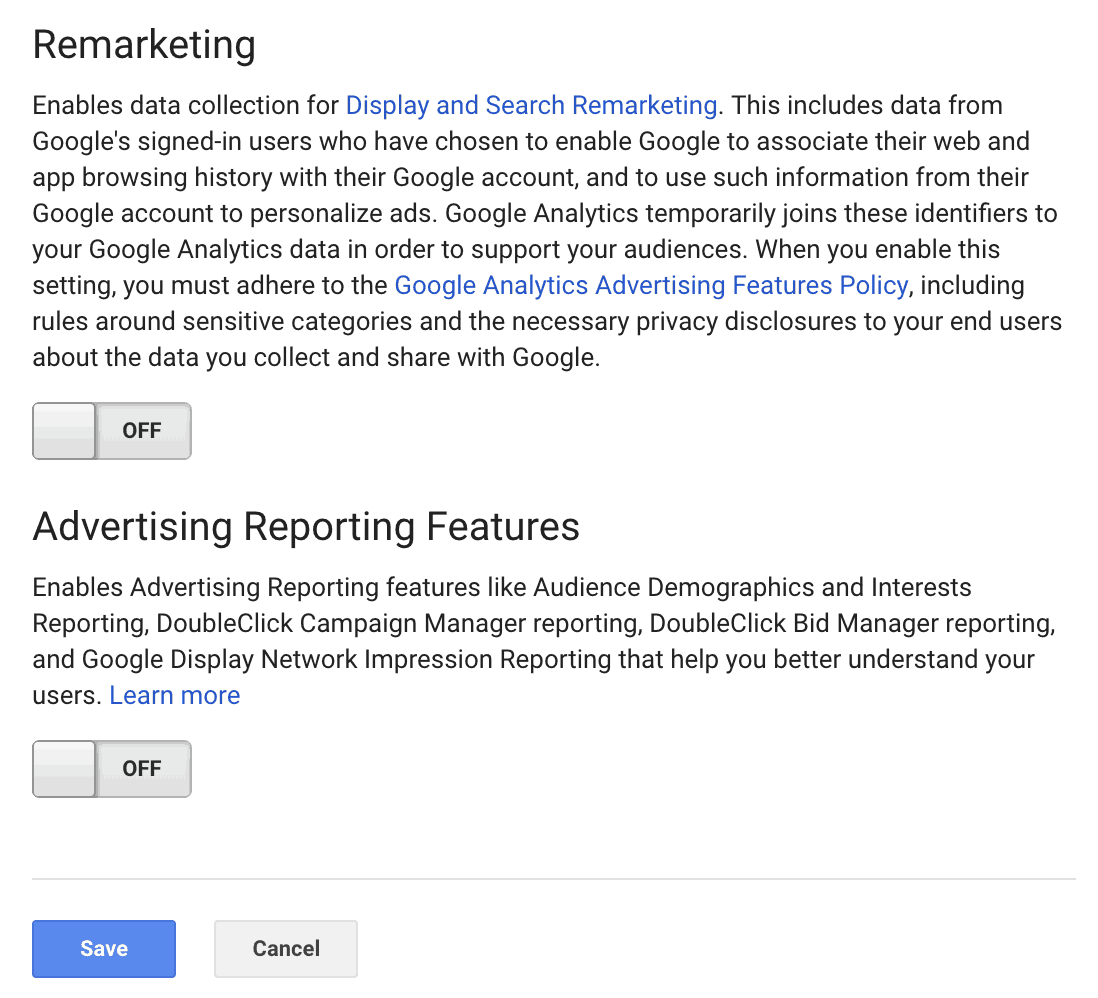Image resolution: width=1098 pixels, height=998 pixels.
Task: Save the advertising feature settings
Action: pyautogui.click(x=103, y=948)
